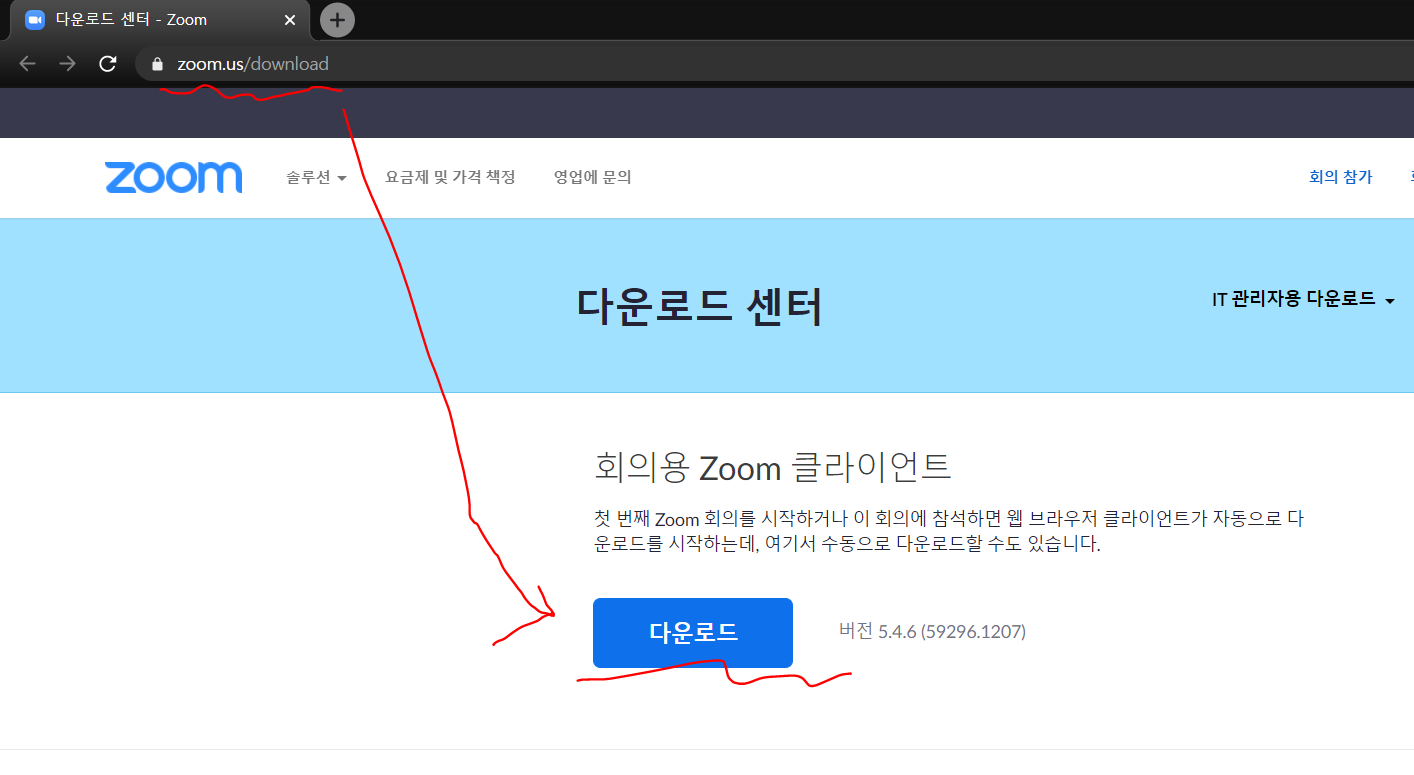1414x775 pixels.
Task: Reload the page with the refresh icon
Action: click(x=108, y=64)
